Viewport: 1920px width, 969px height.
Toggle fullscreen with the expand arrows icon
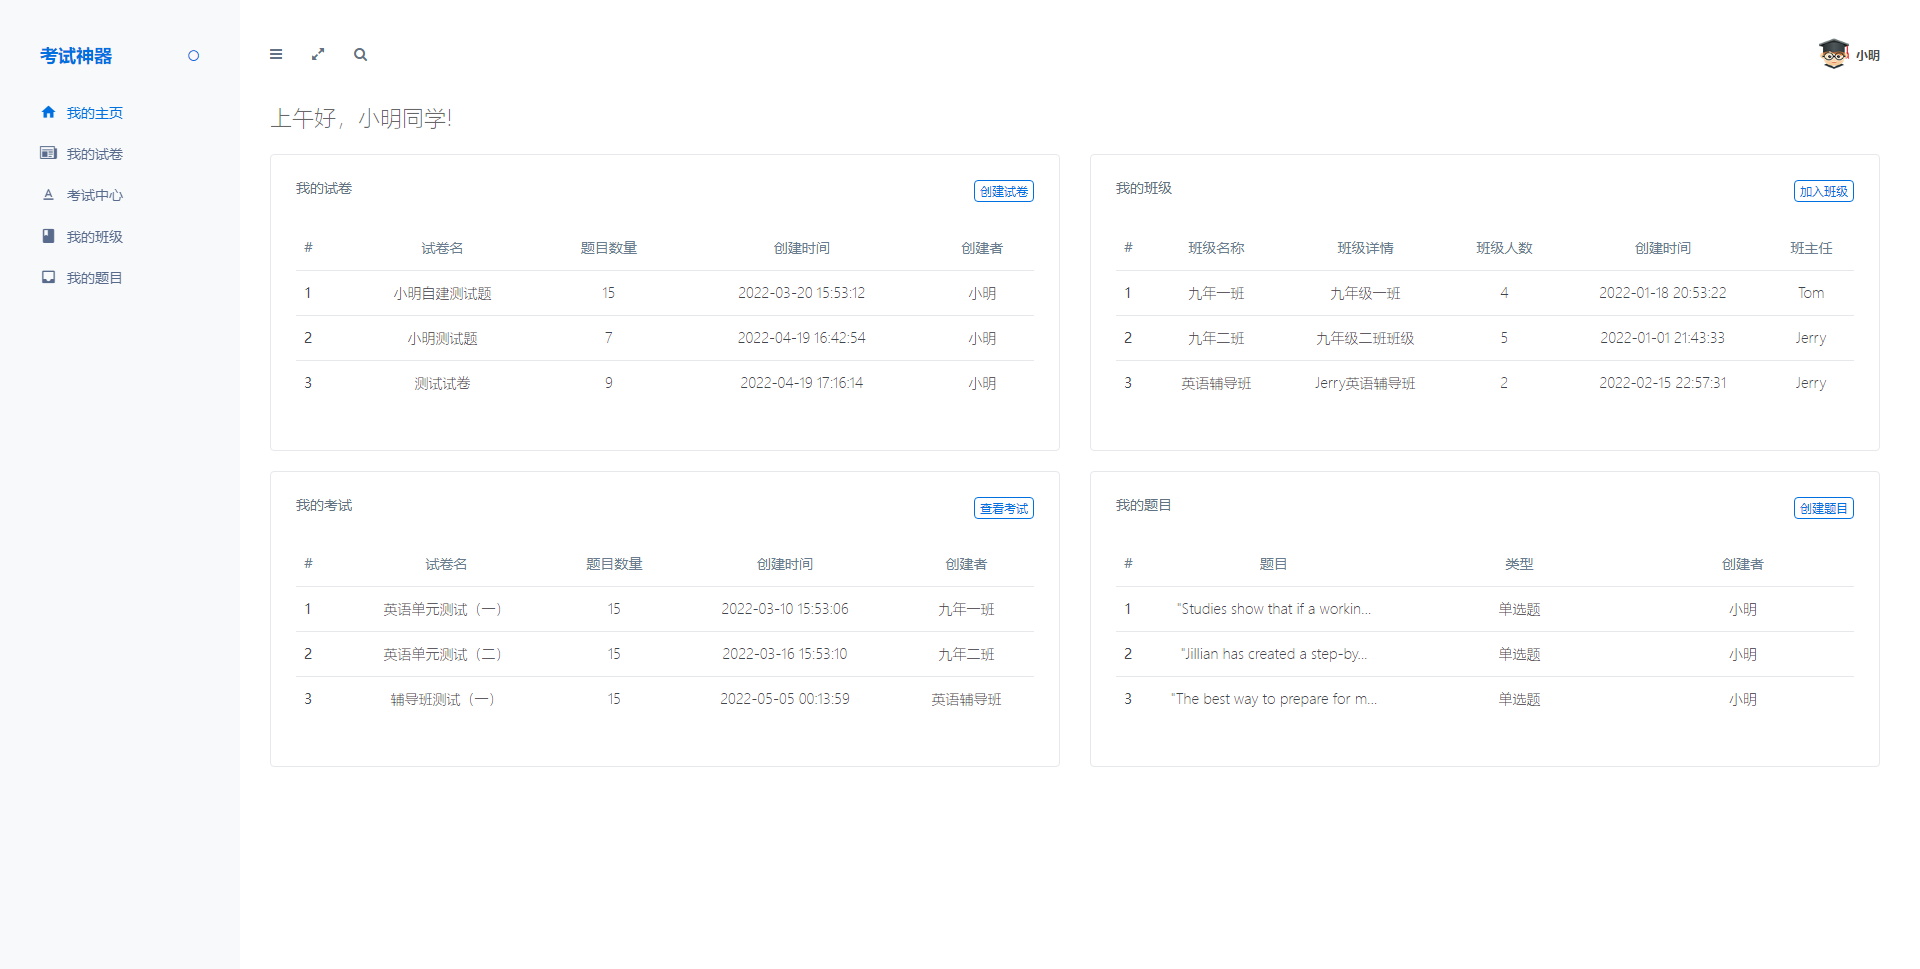[x=318, y=55]
